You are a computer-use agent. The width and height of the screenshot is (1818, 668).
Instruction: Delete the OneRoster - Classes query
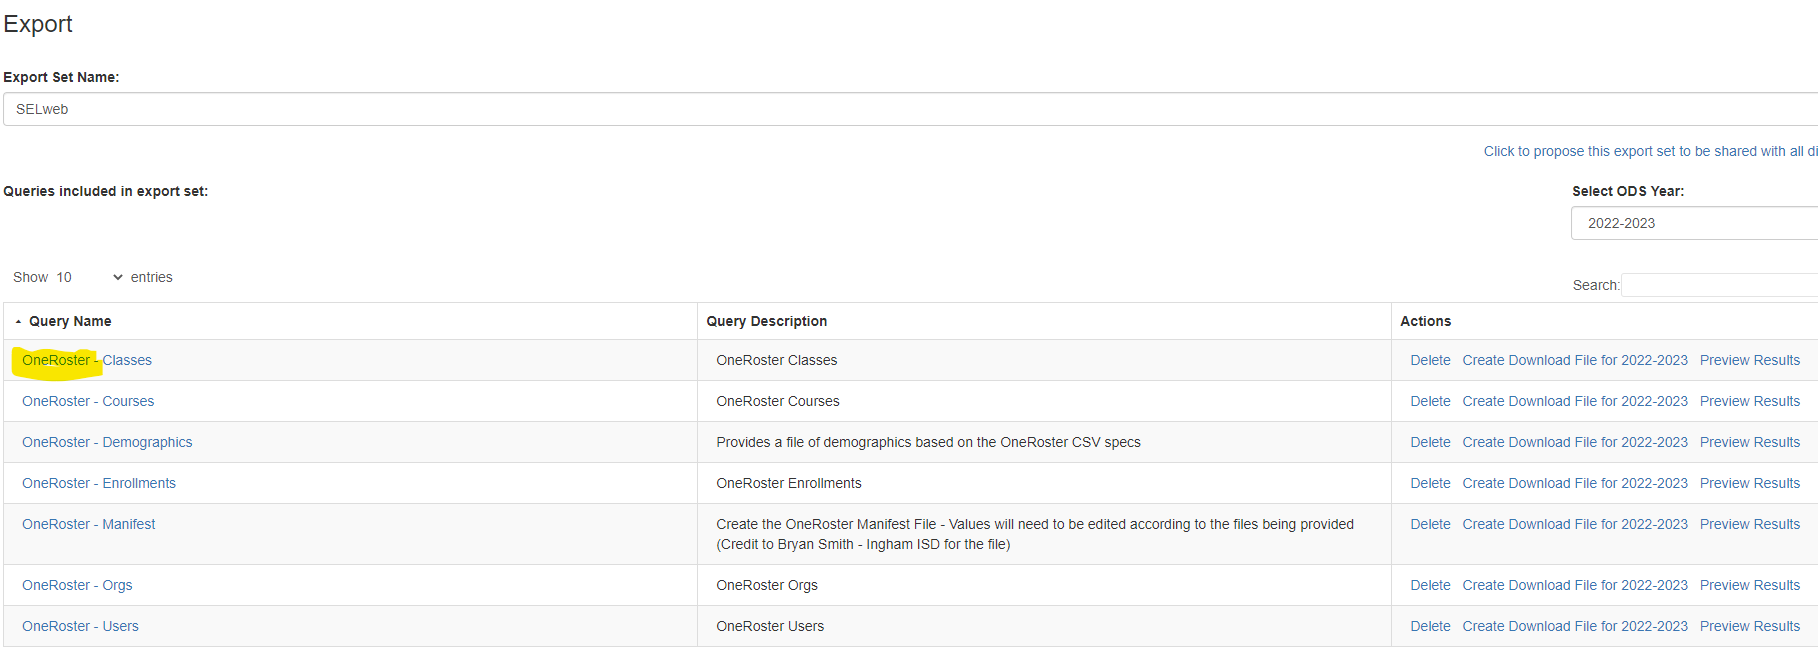[x=1430, y=360]
